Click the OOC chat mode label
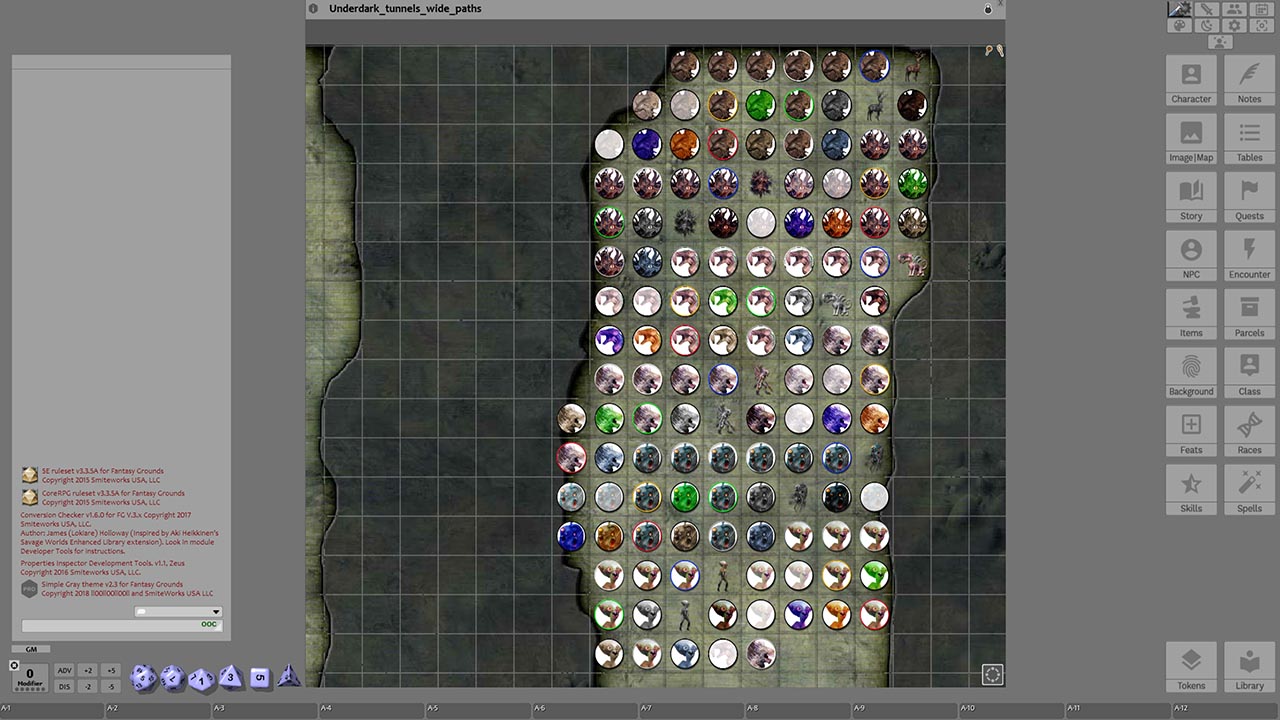 point(209,624)
